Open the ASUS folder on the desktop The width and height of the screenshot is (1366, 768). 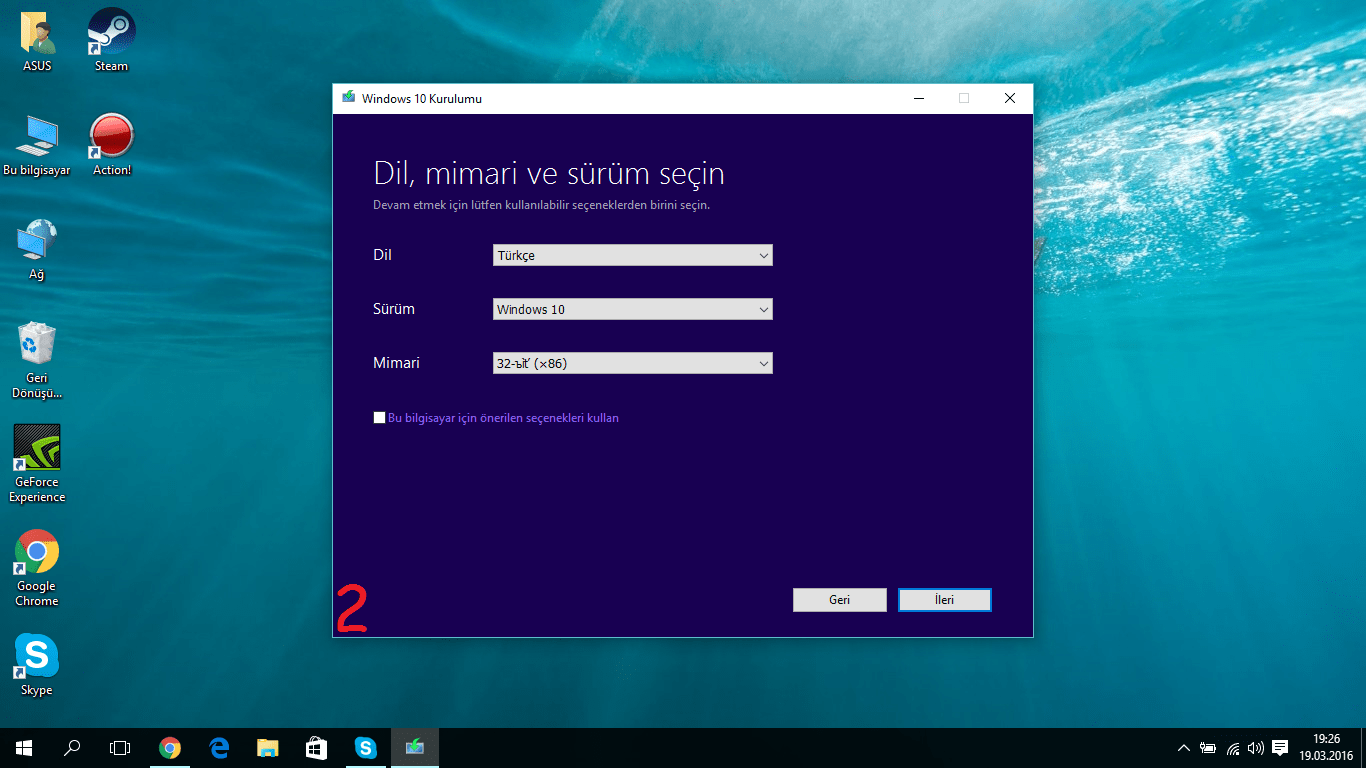pyautogui.click(x=37, y=40)
